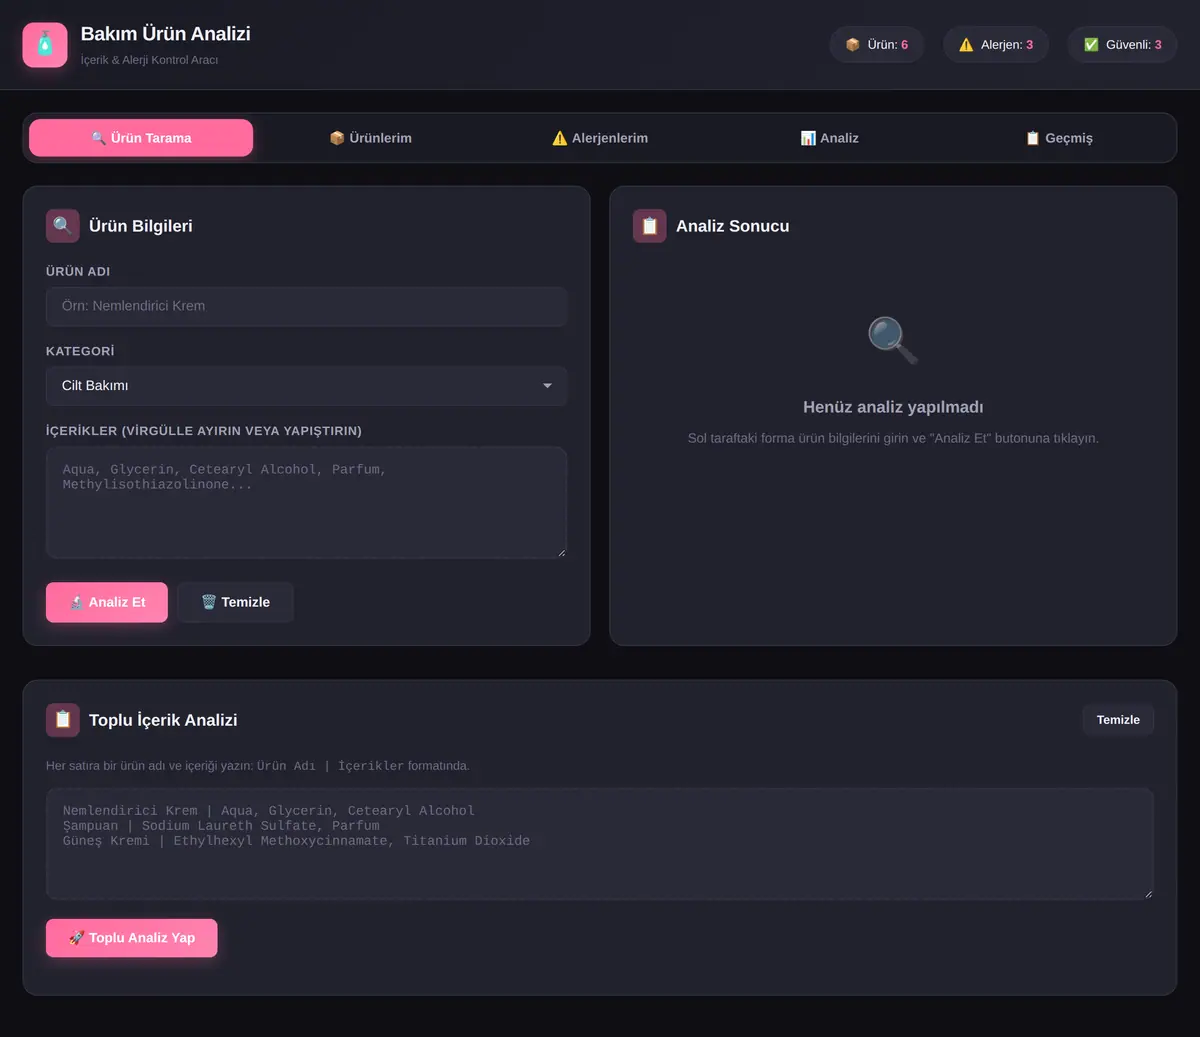Click into the bulk ingredients textarea
Image resolution: width=1200 pixels, height=1037 pixels.
(x=600, y=844)
